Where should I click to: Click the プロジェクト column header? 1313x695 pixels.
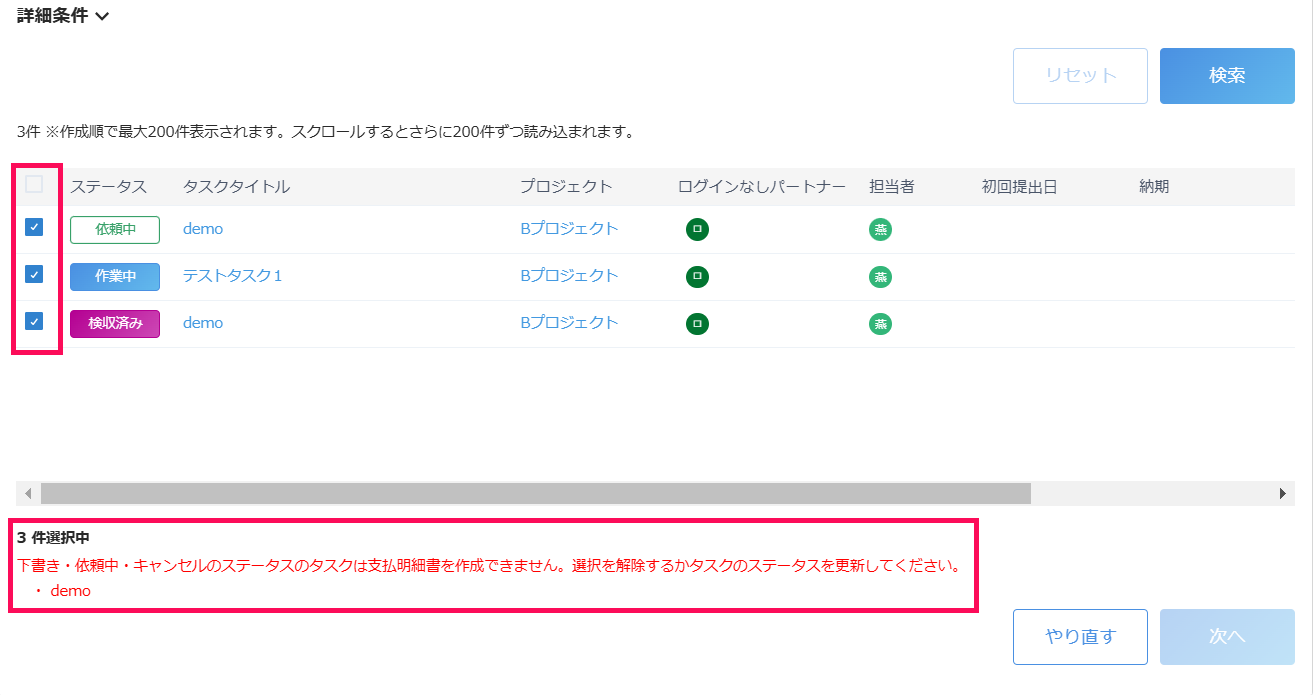click(566, 187)
